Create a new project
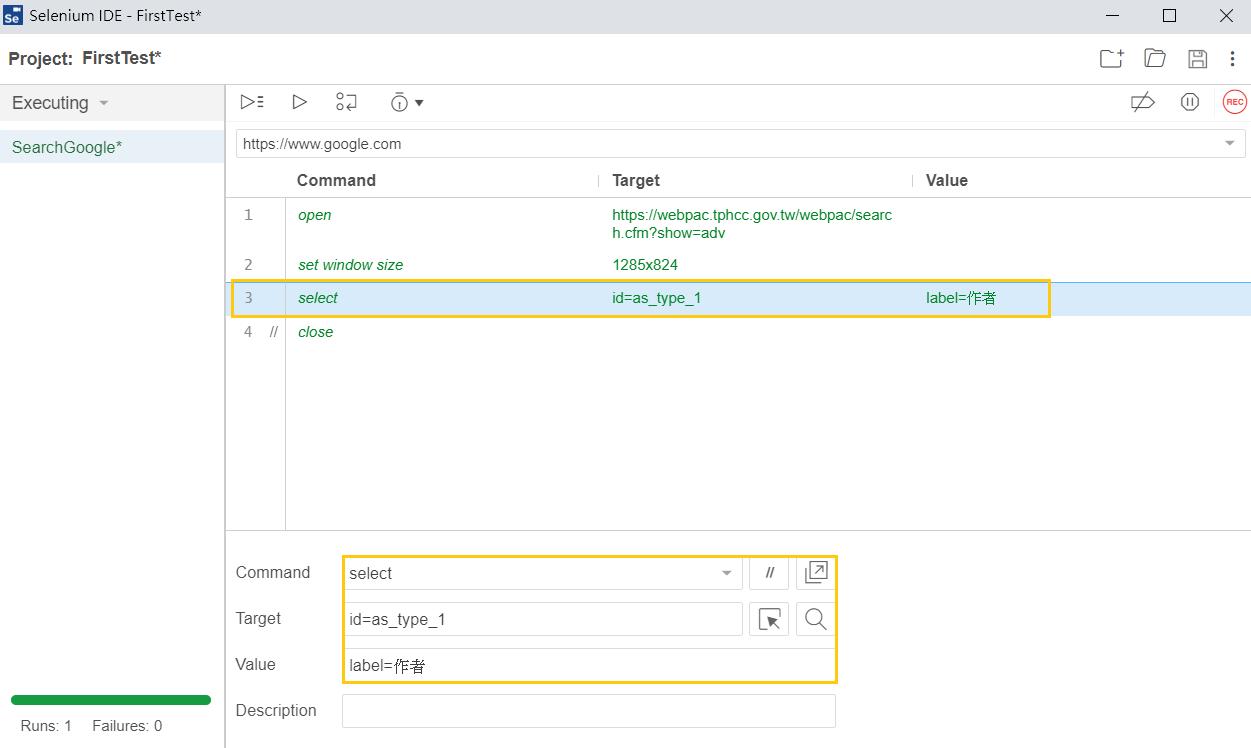Viewport: 1251px width, 748px height. click(x=1112, y=58)
